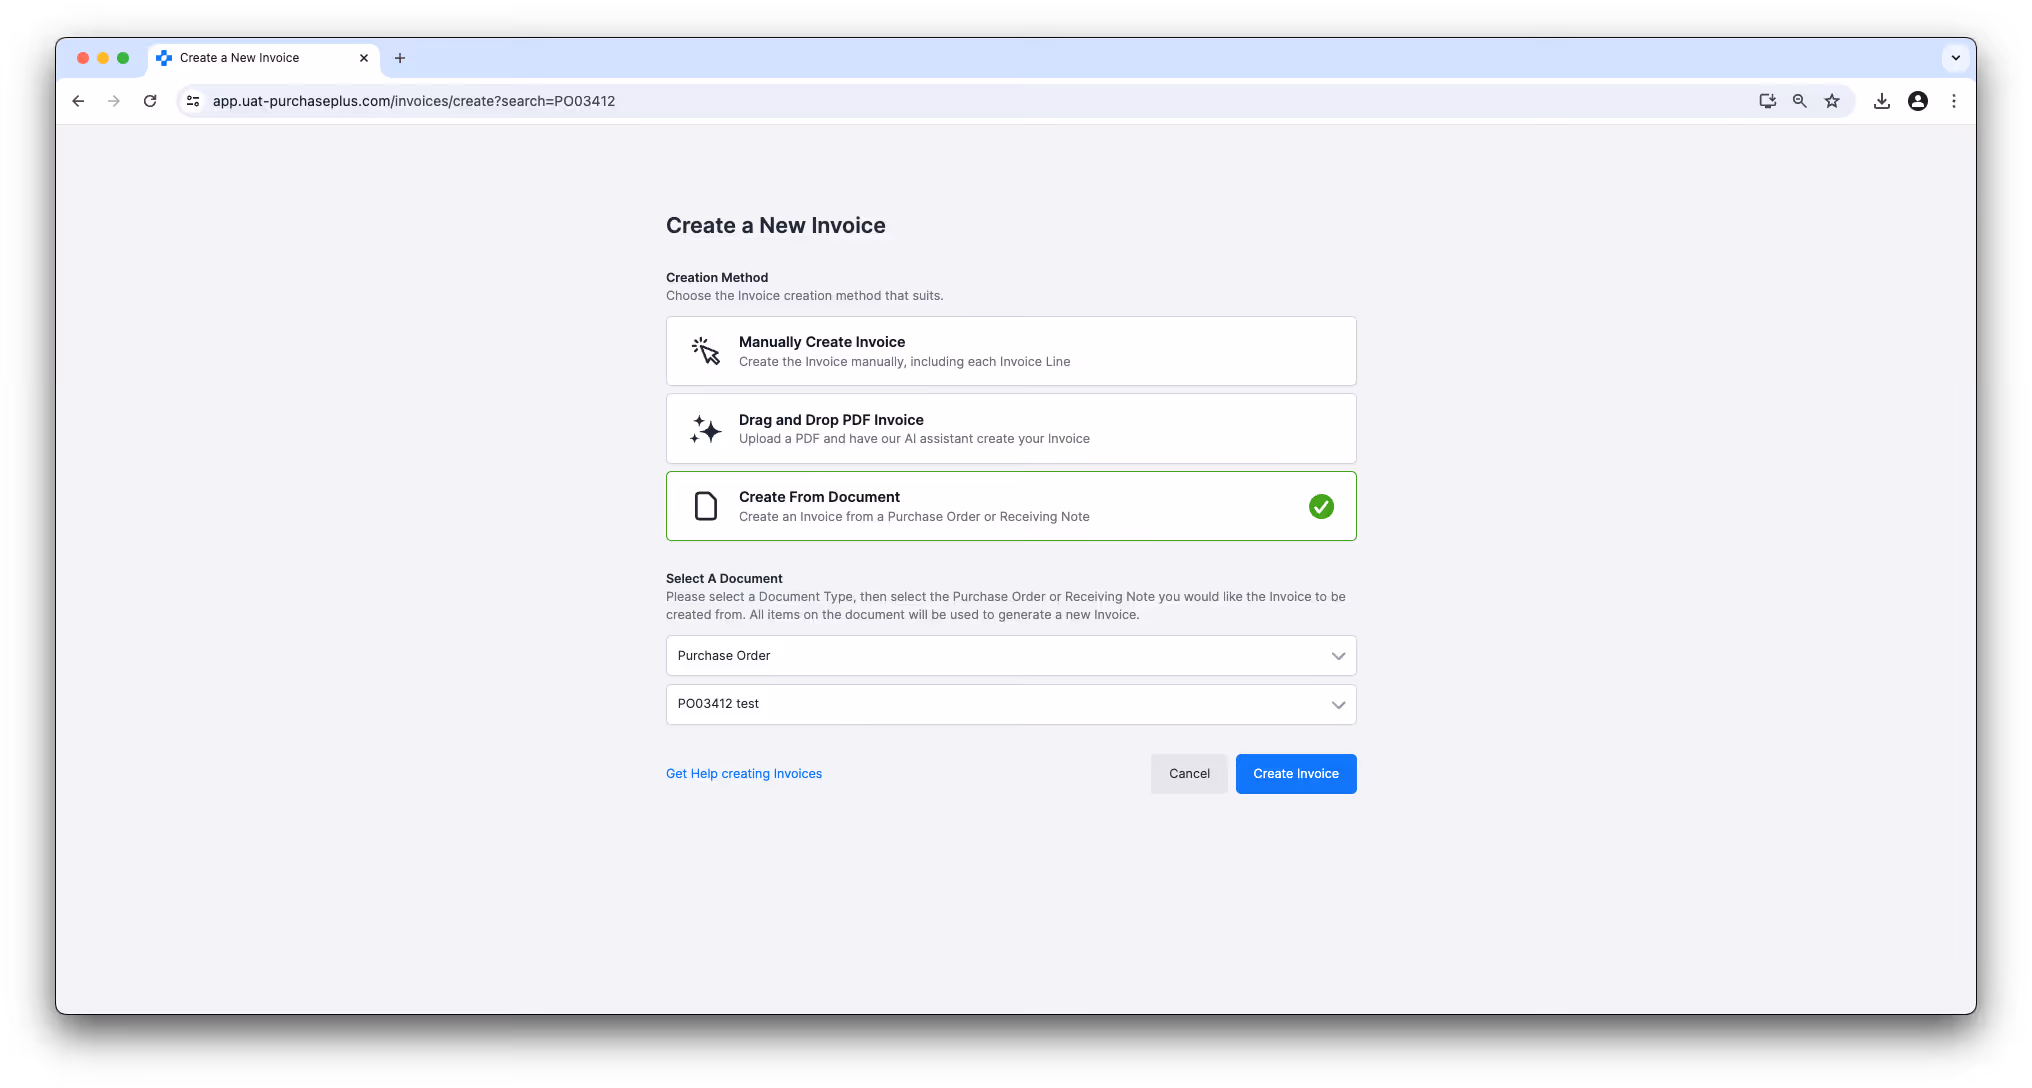The height and width of the screenshot is (1088, 2032).
Task: Click the sparkles icon for Drag and Drop PDF
Action: (x=705, y=429)
